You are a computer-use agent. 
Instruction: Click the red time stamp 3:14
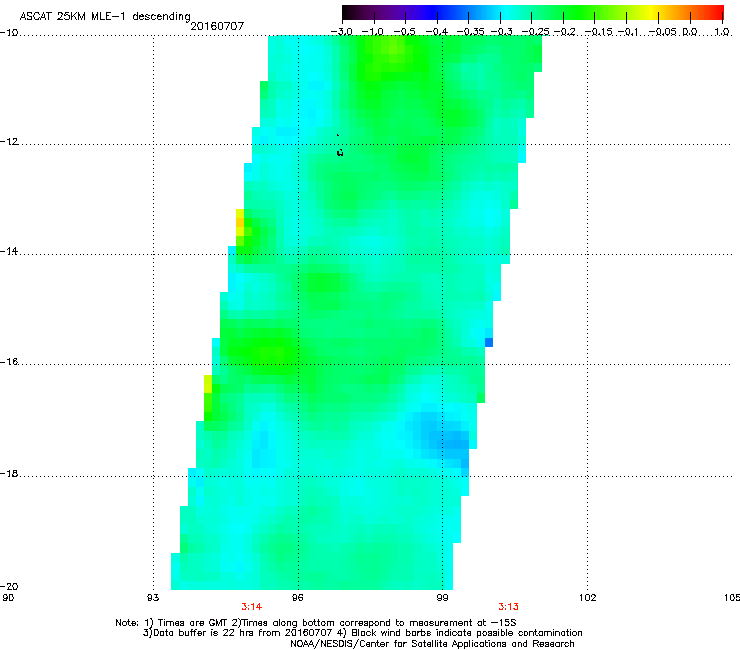252,607
